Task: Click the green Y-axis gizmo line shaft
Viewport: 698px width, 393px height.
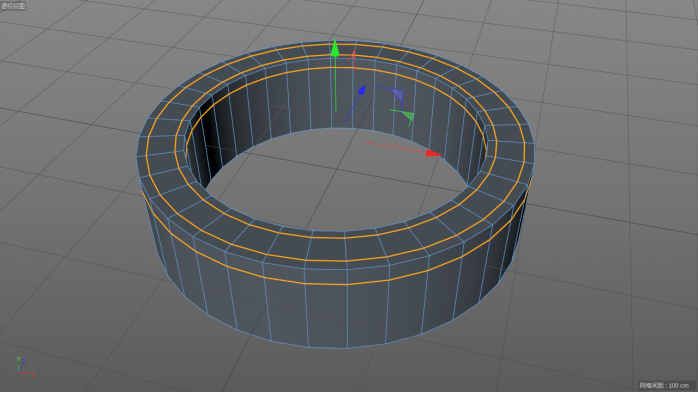Action: point(336,85)
